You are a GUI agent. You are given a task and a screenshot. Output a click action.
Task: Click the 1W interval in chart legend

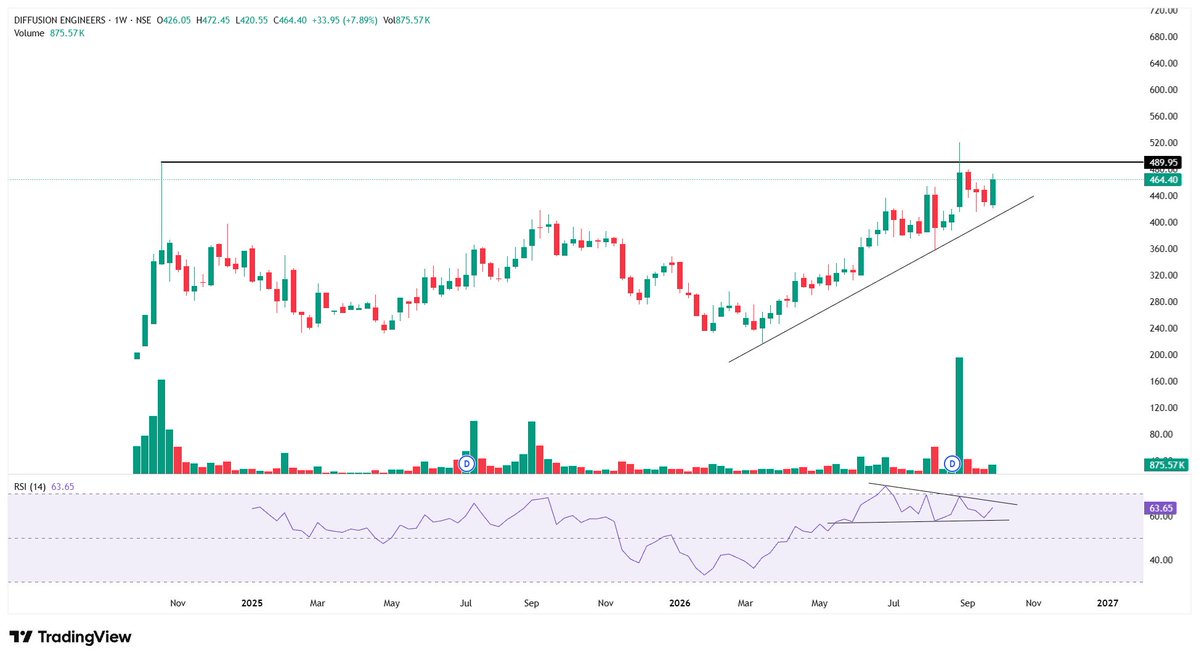pyautogui.click(x=120, y=21)
